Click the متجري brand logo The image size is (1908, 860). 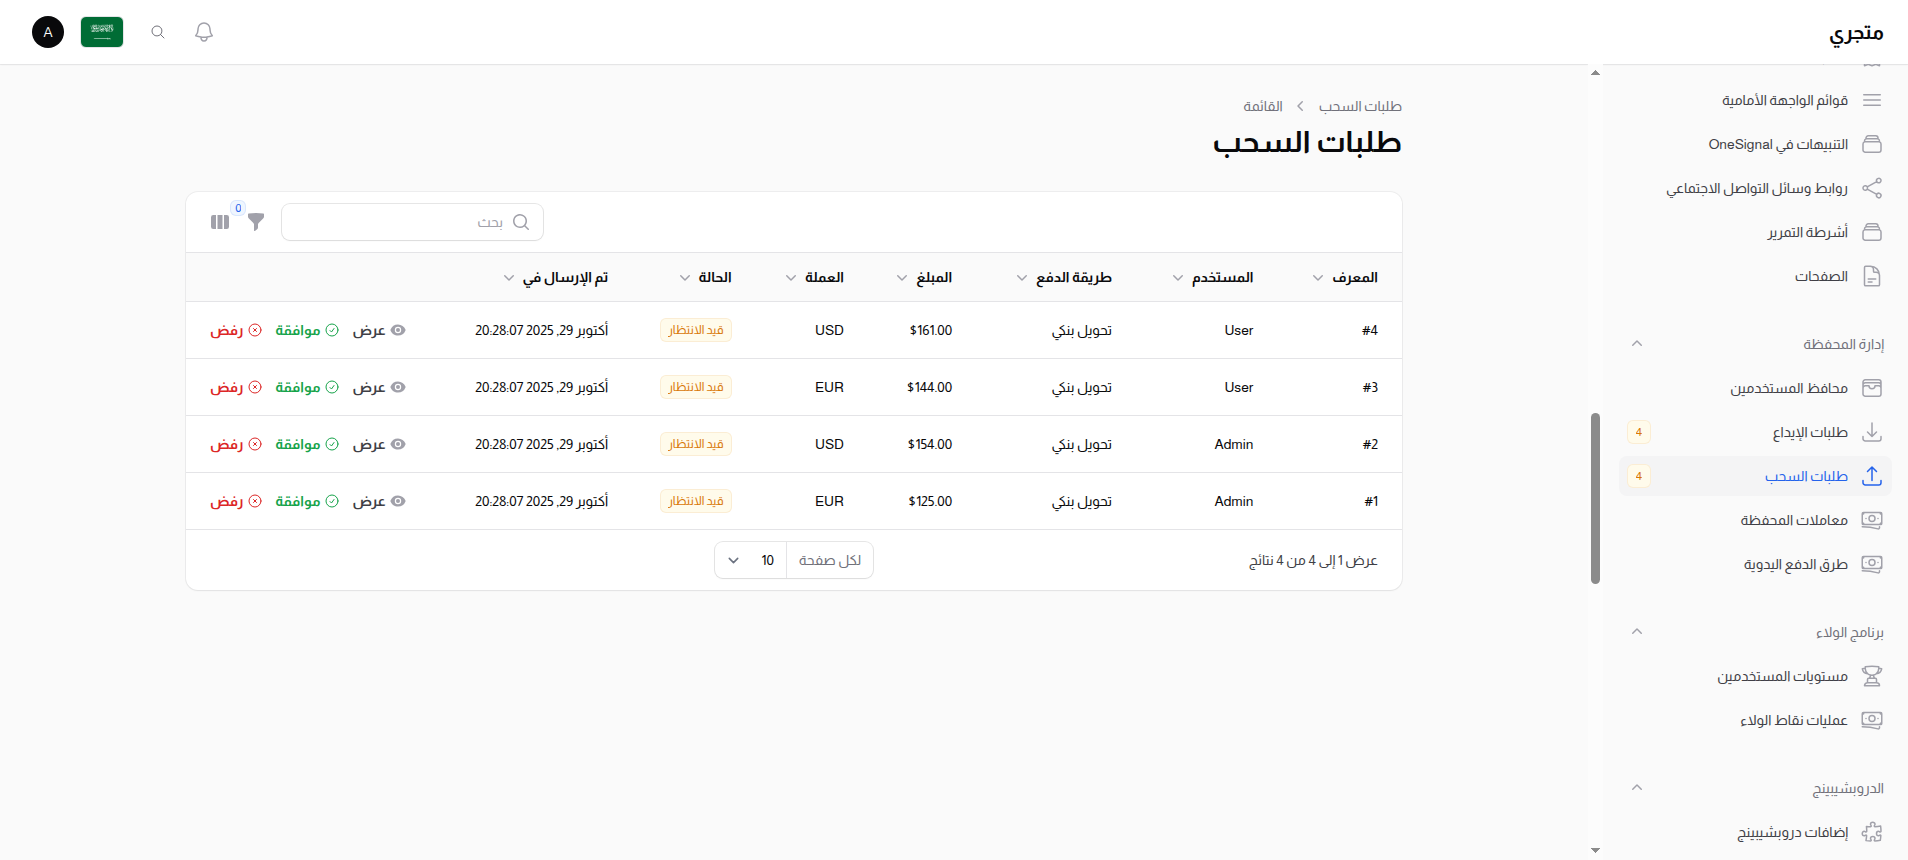pos(1856,33)
